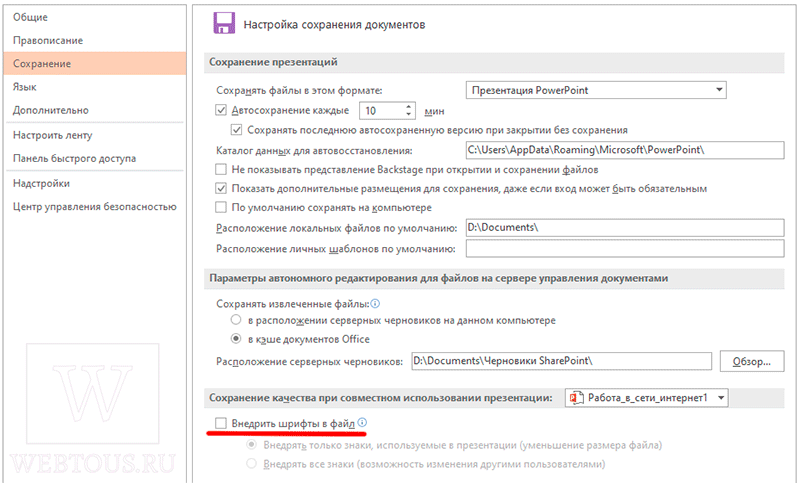Click the purple save diskette icon
The width and height of the screenshot is (800, 483).
pos(224,23)
